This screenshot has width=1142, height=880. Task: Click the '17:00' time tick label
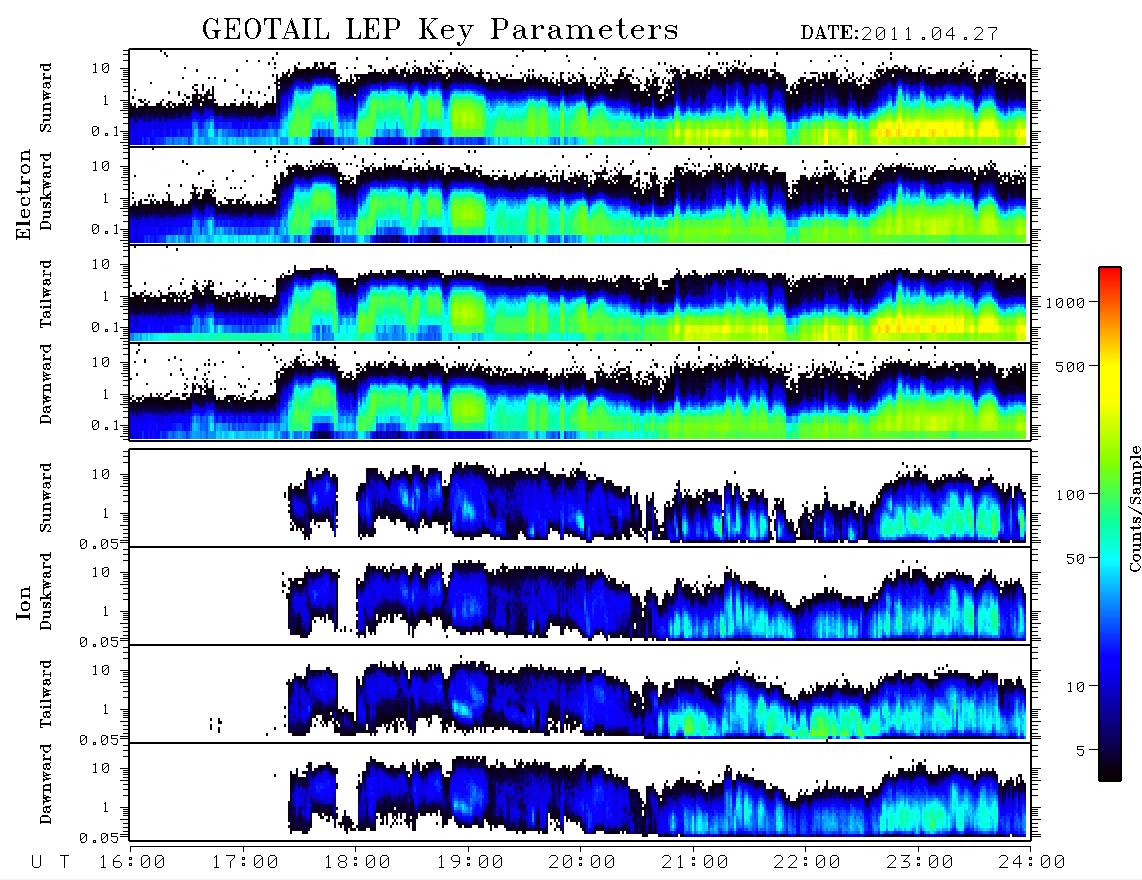pyautogui.click(x=245, y=862)
